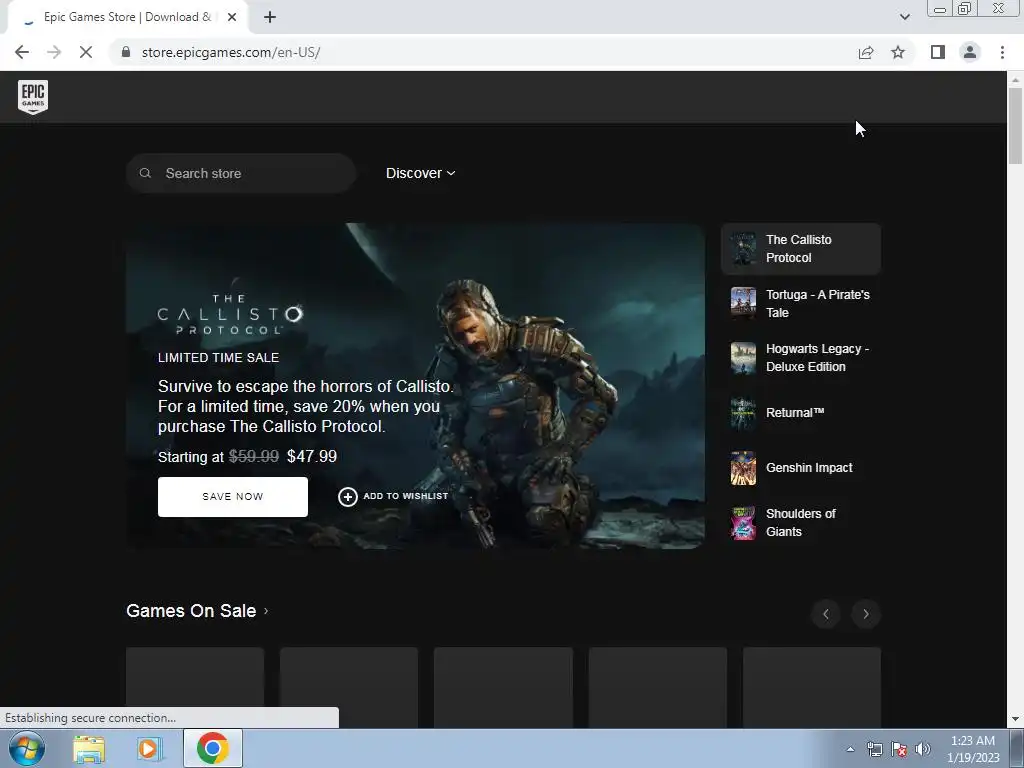Stop page loading with X button
1024x768 pixels.
pyautogui.click(x=86, y=52)
